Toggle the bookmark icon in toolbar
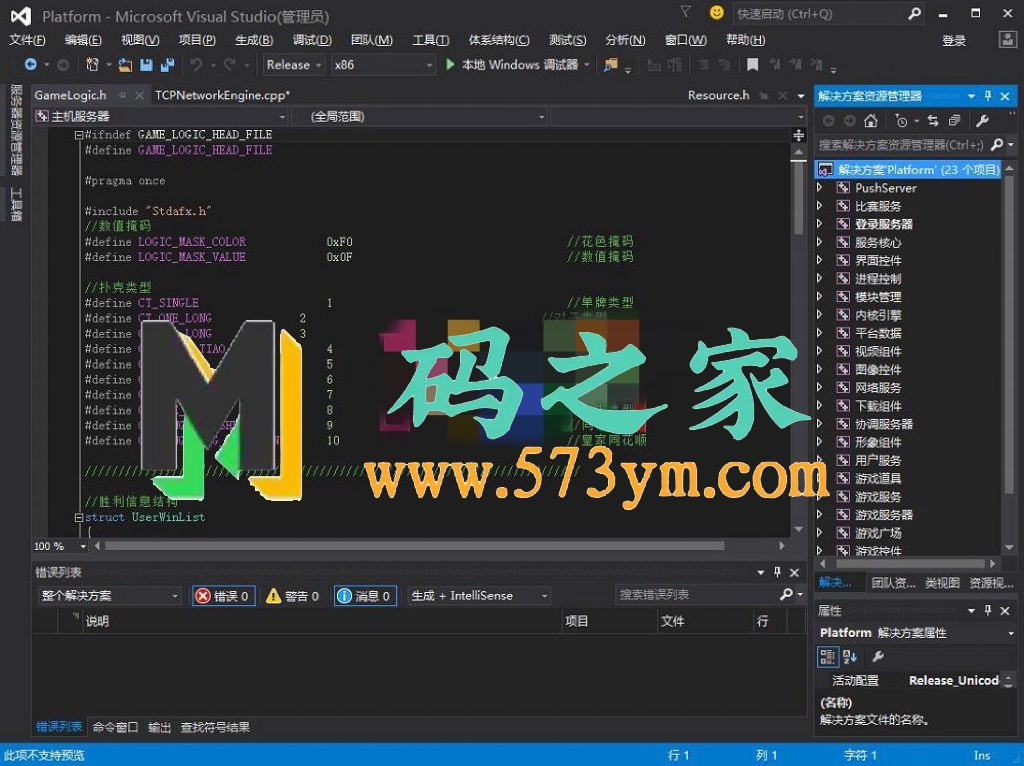The image size is (1024, 766). (752, 65)
